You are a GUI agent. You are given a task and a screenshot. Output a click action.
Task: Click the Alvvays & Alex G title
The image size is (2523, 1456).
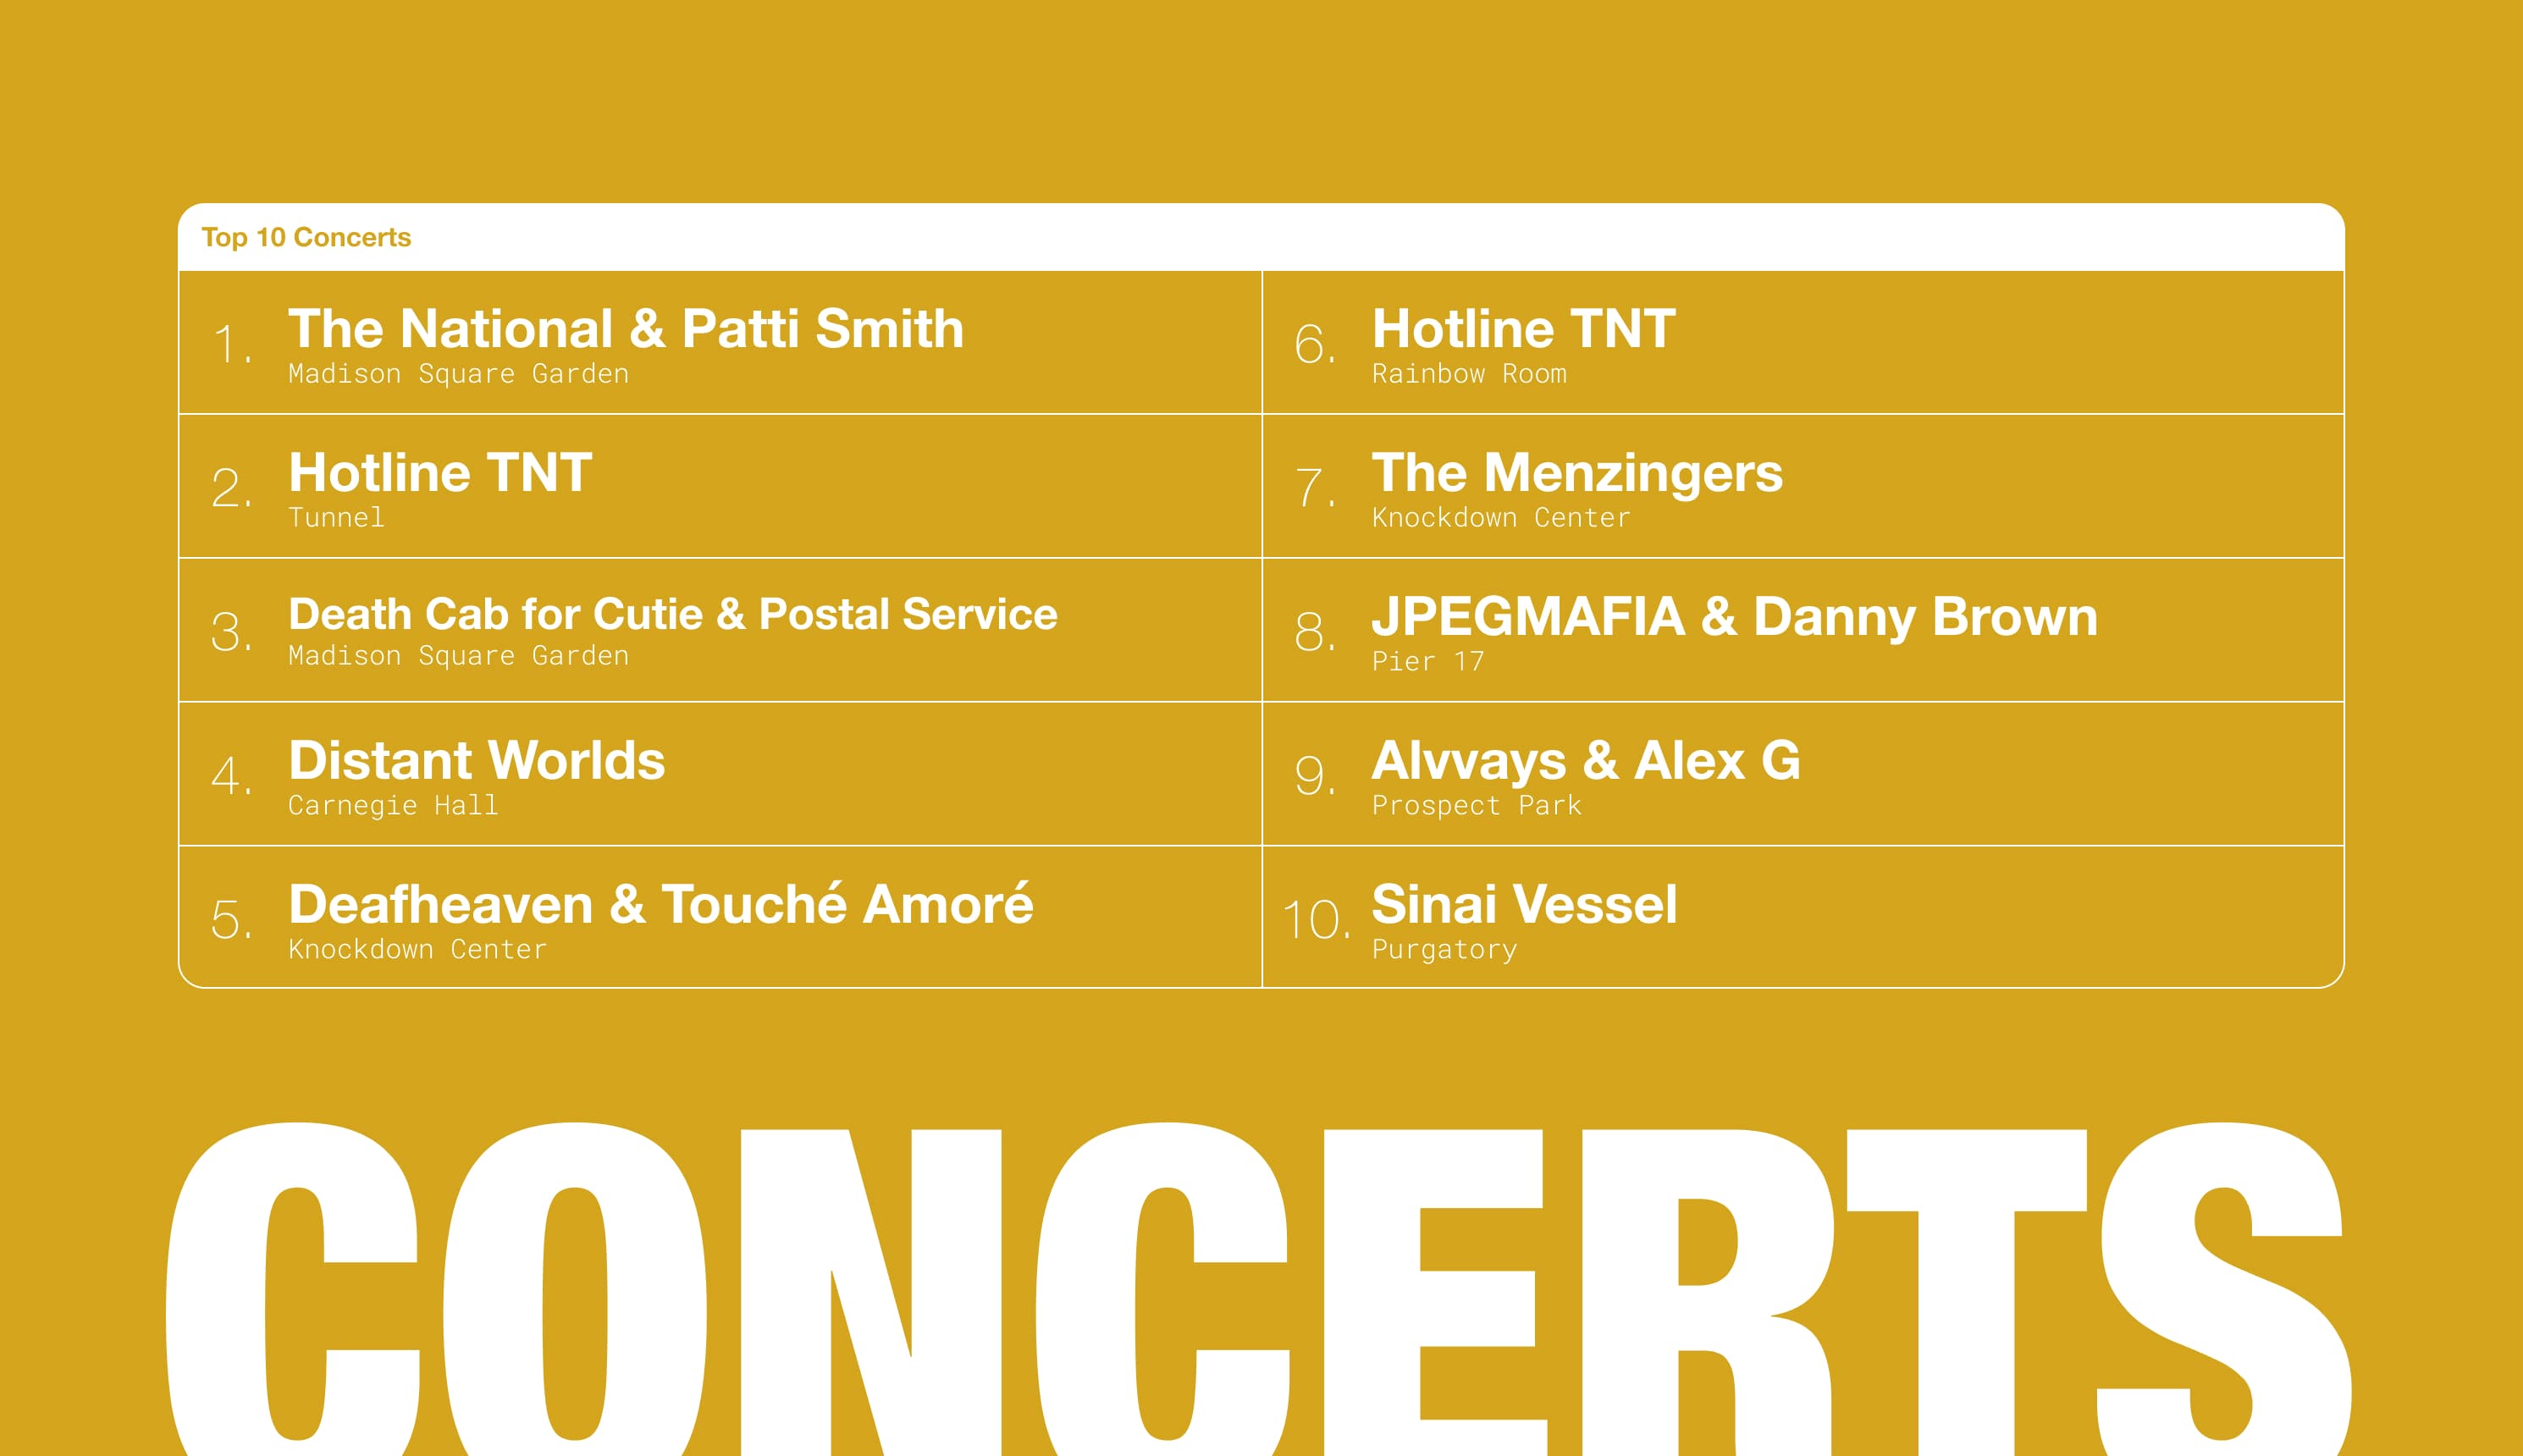pyautogui.click(x=1587, y=760)
